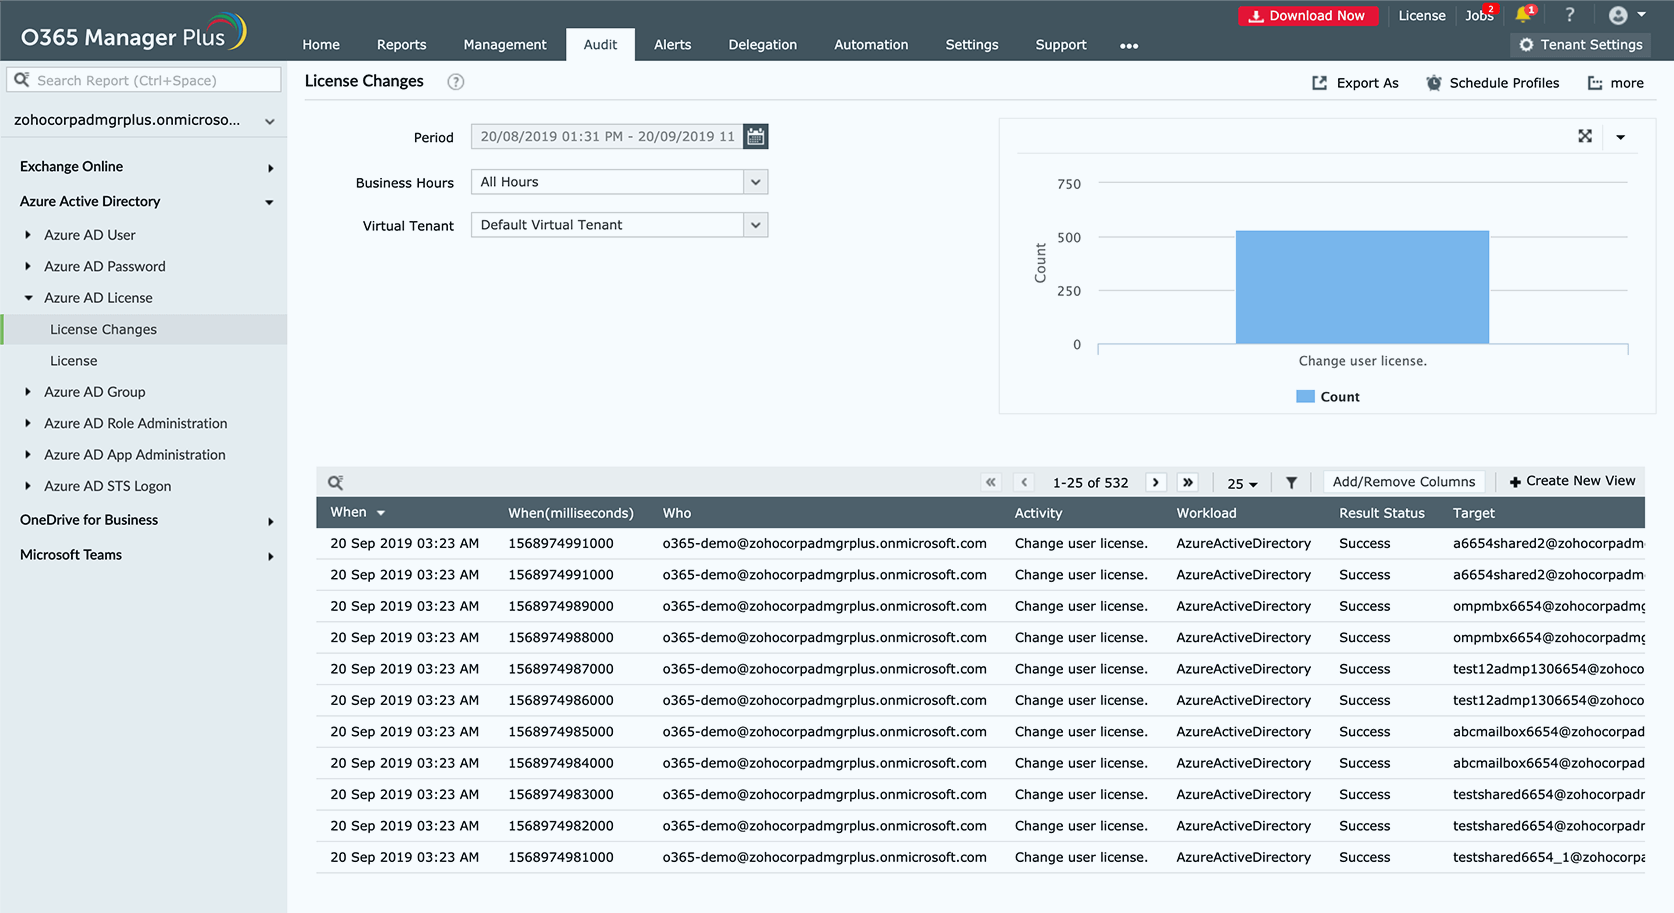Open the calendar picker for Period
This screenshot has height=913, width=1674.
point(756,137)
